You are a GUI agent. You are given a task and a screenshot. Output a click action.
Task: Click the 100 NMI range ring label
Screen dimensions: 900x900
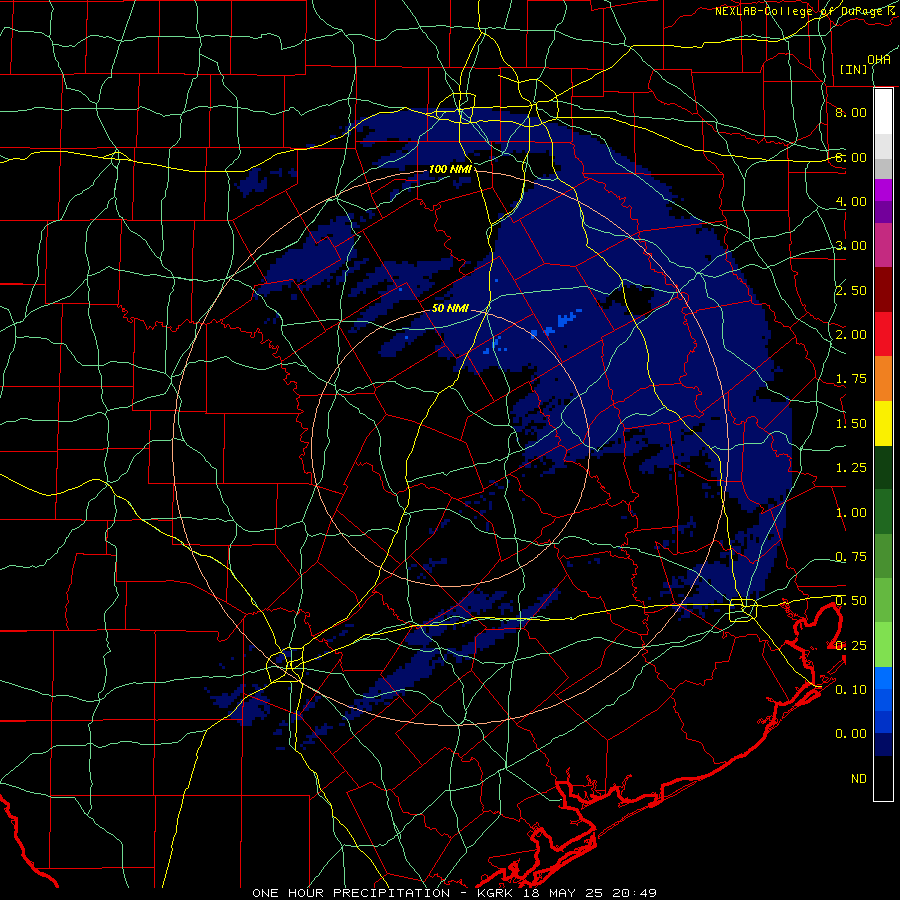point(450,169)
